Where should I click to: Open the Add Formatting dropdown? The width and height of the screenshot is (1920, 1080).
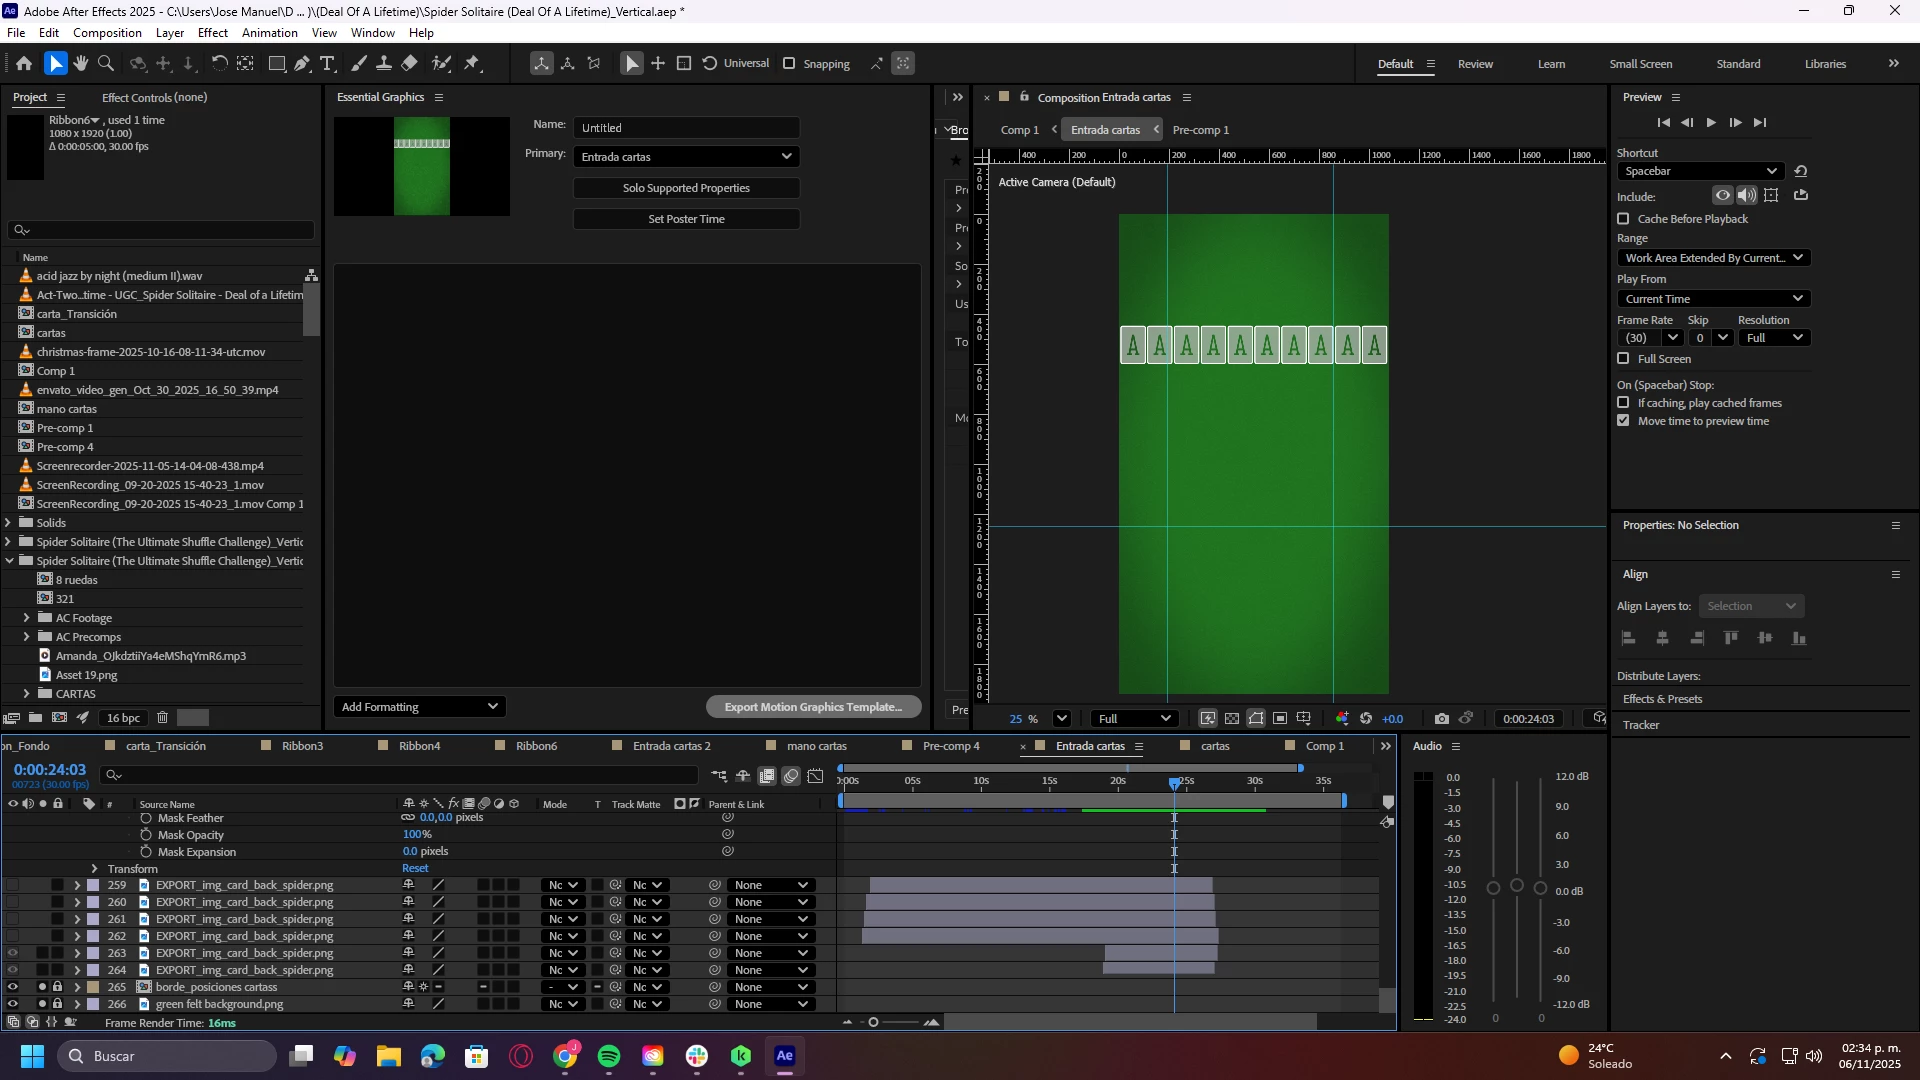click(419, 706)
